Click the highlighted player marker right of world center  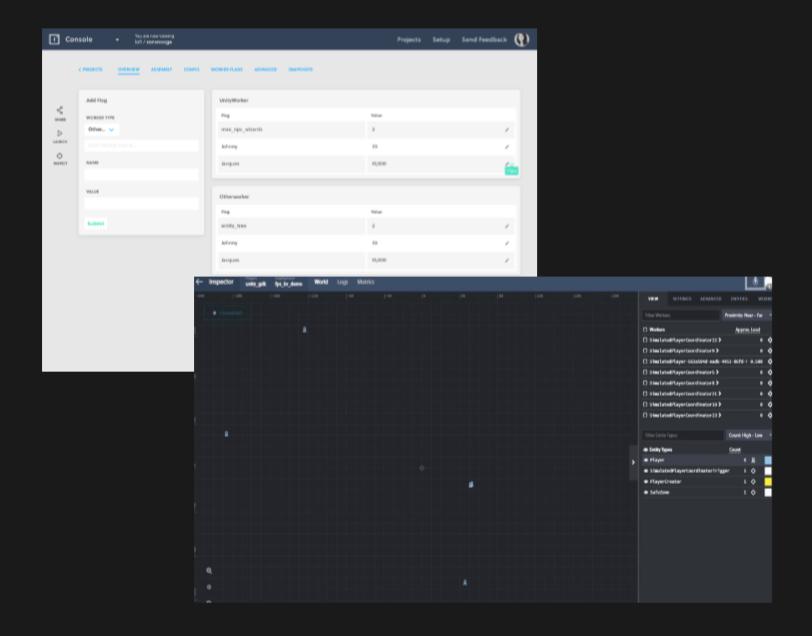coord(471,485)
